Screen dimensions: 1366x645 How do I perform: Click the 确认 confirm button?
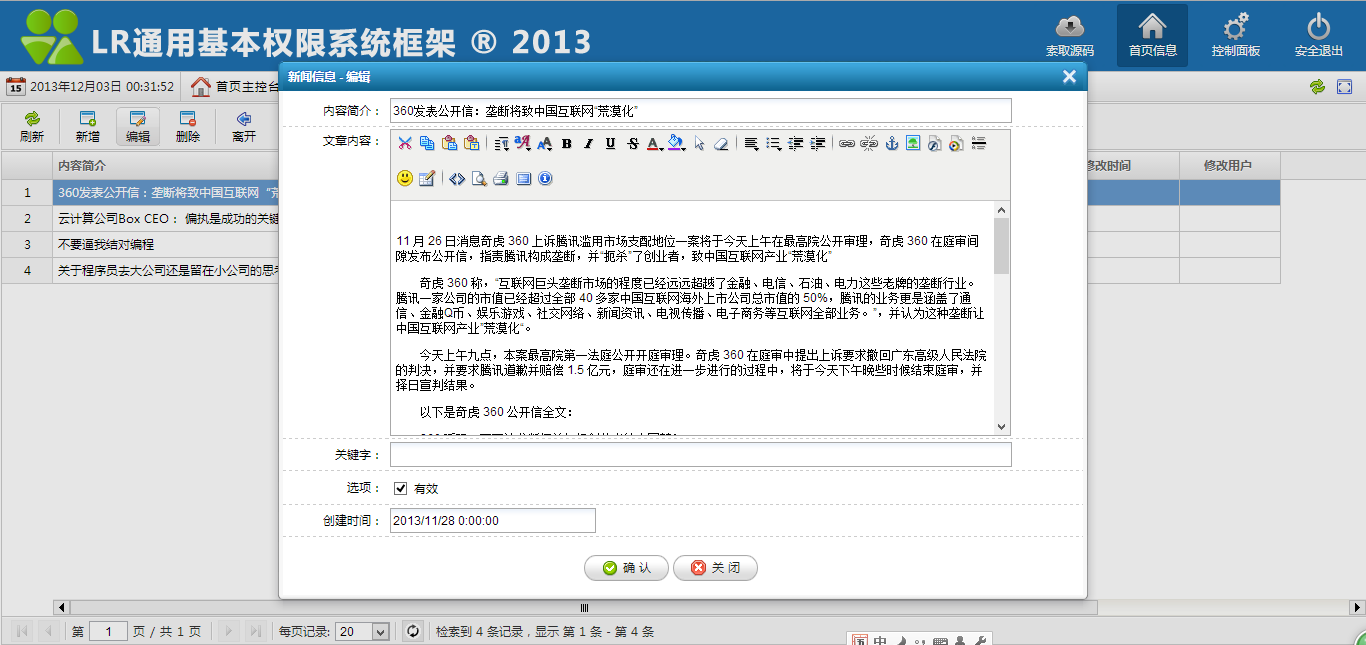coord(626,568)
